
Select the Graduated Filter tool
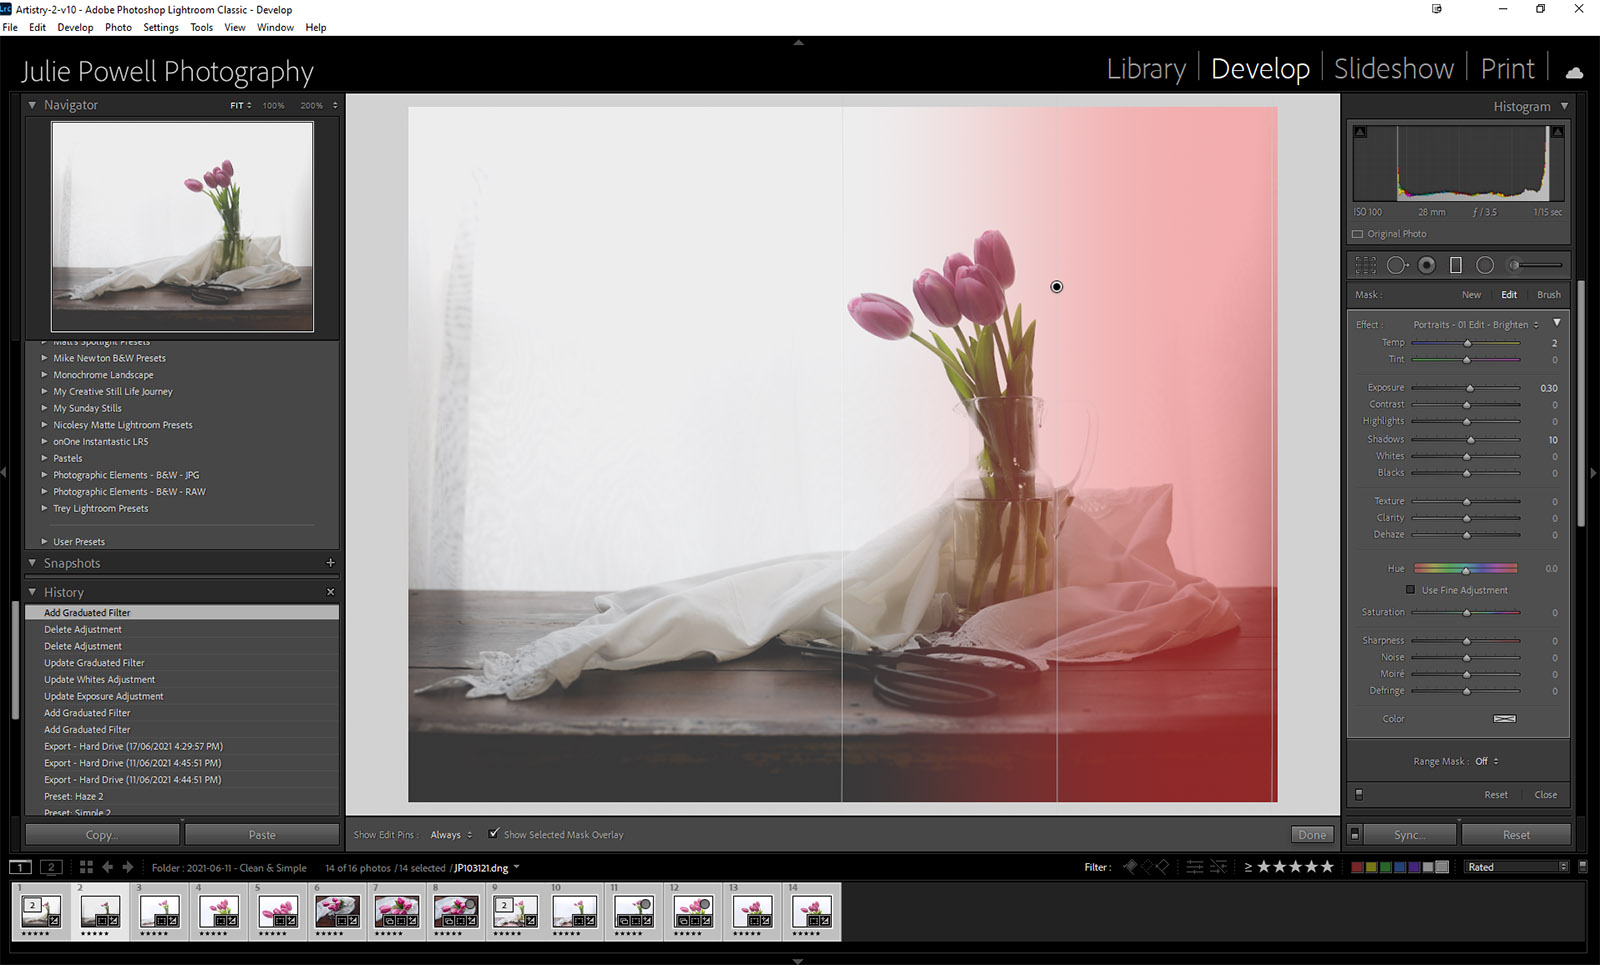[1456, 265]
